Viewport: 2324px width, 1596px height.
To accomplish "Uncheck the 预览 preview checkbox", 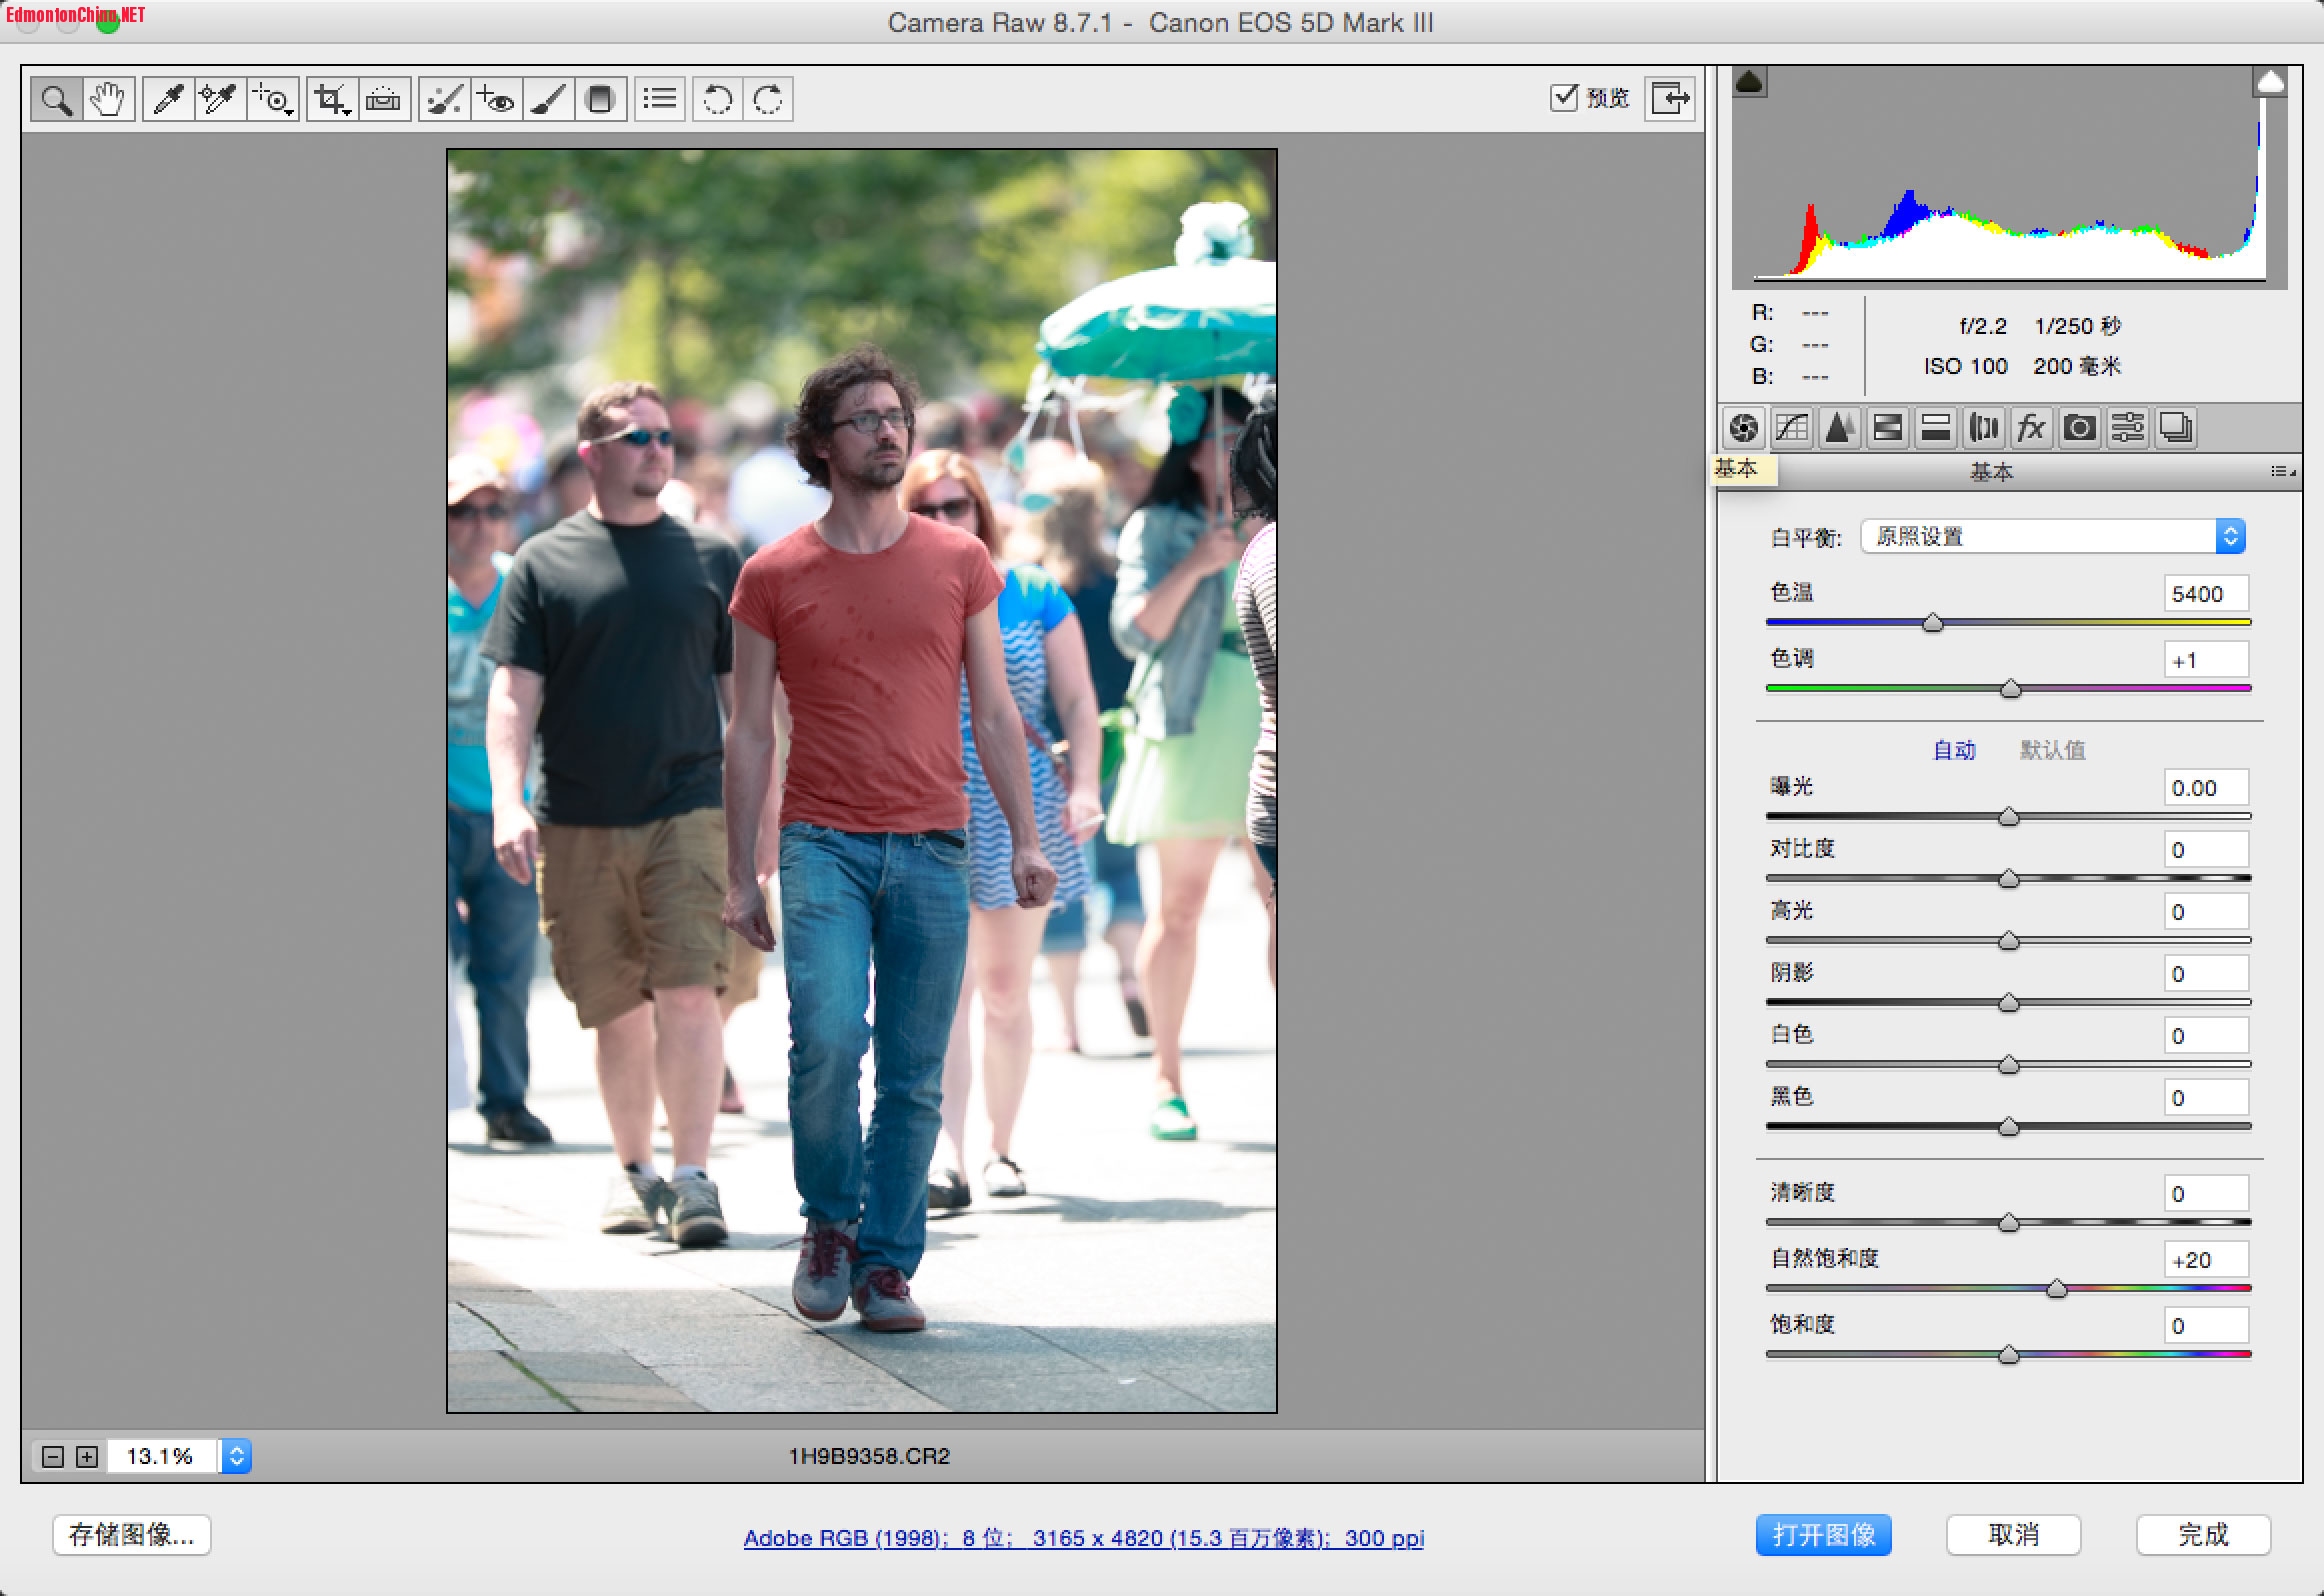I will pyautogui.click(x=1564, y=97).
